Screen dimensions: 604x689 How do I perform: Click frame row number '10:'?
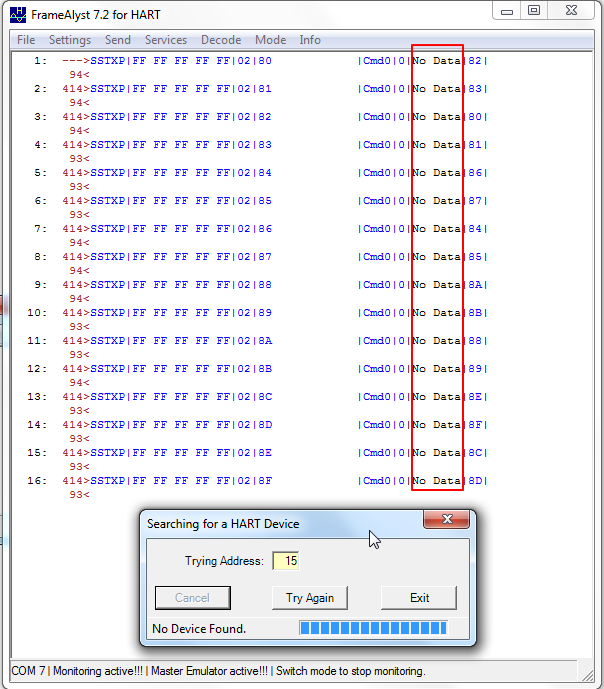pyautogui.click(x=37, y=313)
